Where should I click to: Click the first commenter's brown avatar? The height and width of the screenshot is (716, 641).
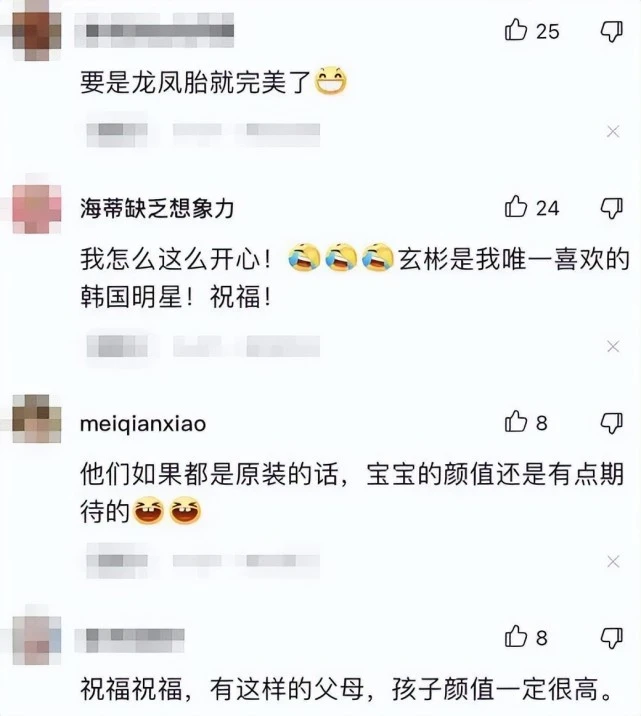pyautogui.click(x=37, y=35)
